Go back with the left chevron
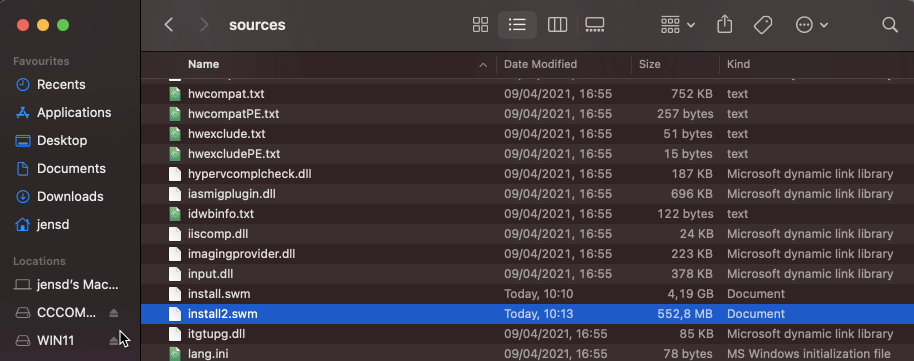The width and height of the screenshot is (914, 361). (168, 24)
